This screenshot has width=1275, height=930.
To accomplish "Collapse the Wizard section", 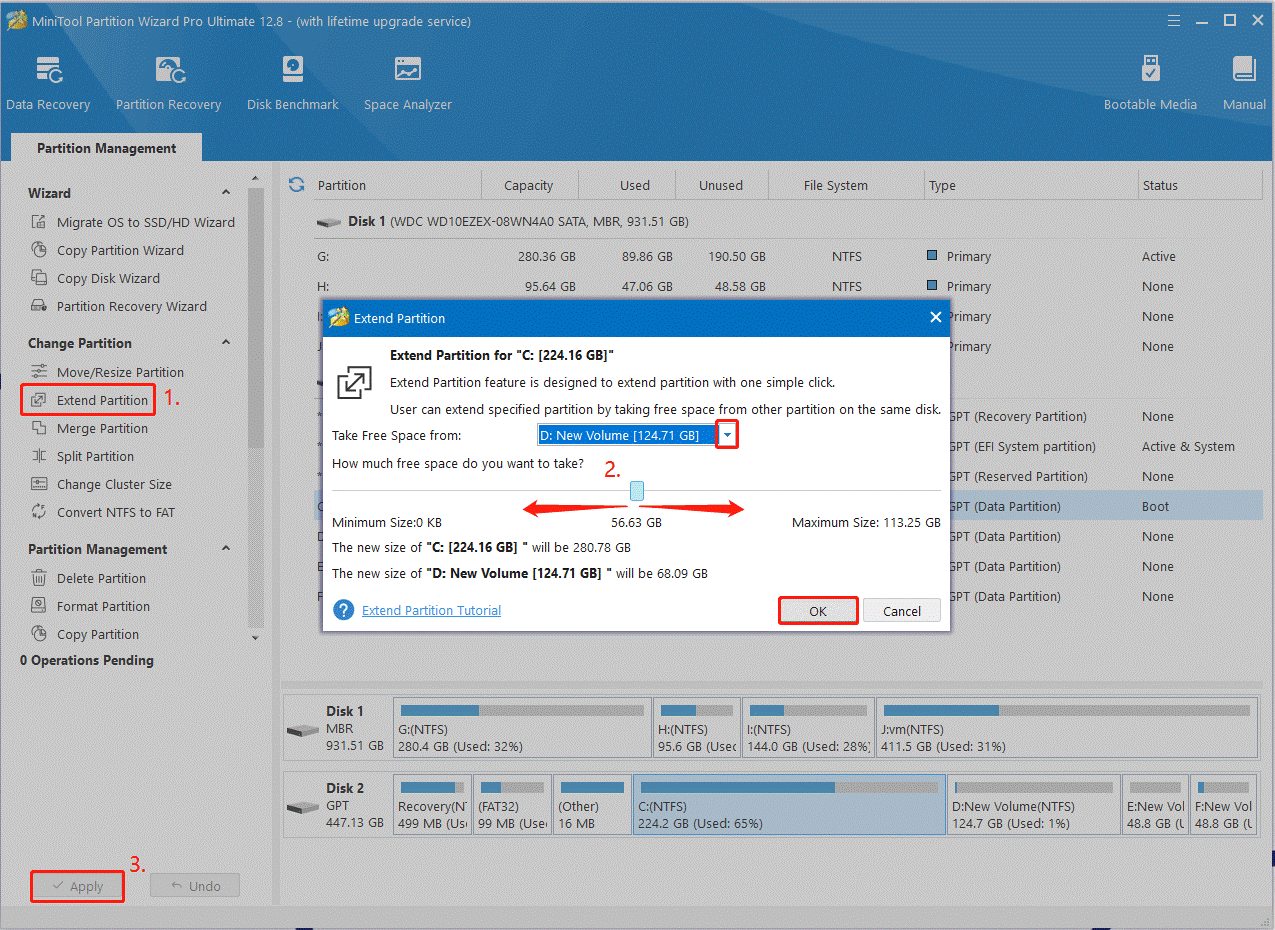I will pyautogui.click(x=225, y=192).
